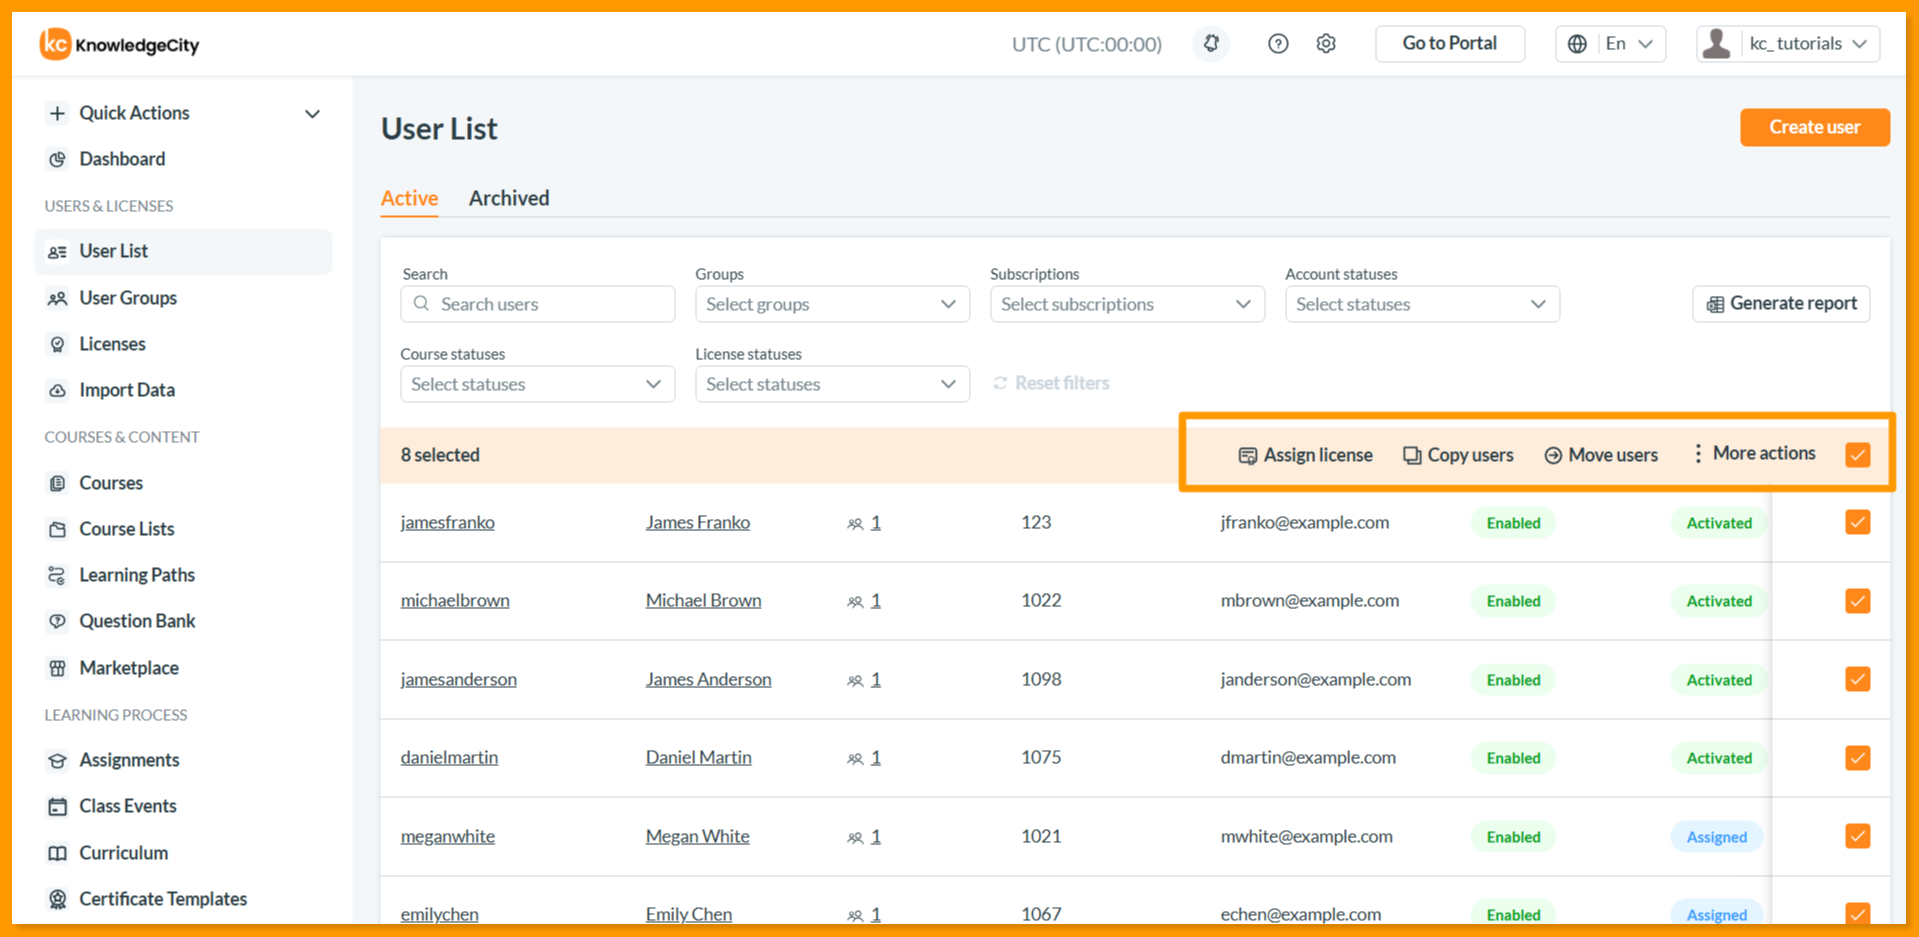
Task: Open the License statuses dropdown
Action: [832, 384]
